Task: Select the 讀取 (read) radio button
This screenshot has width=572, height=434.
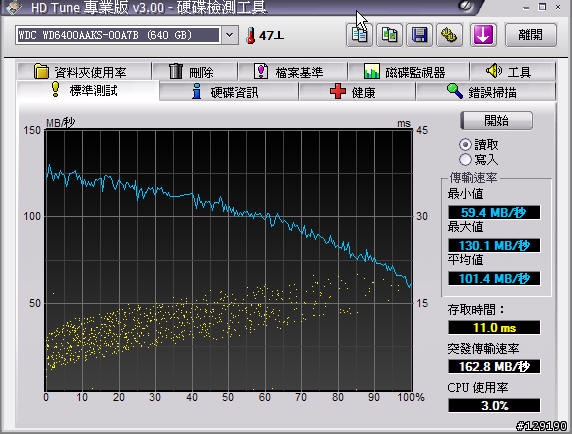Action: [x=465, y=145]
